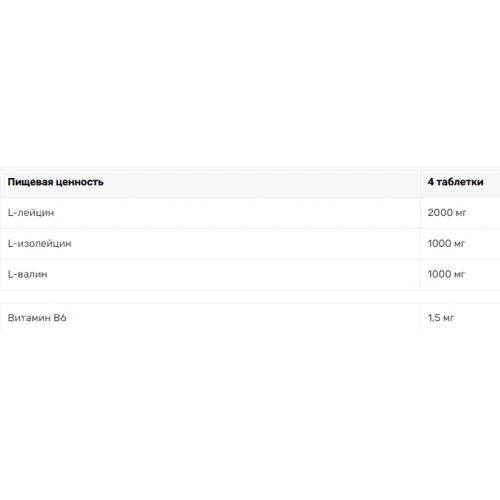Click the L-валин '1000 мг' value
The height and width of the screenshot is (500, 500).
(x=446, y=274)
